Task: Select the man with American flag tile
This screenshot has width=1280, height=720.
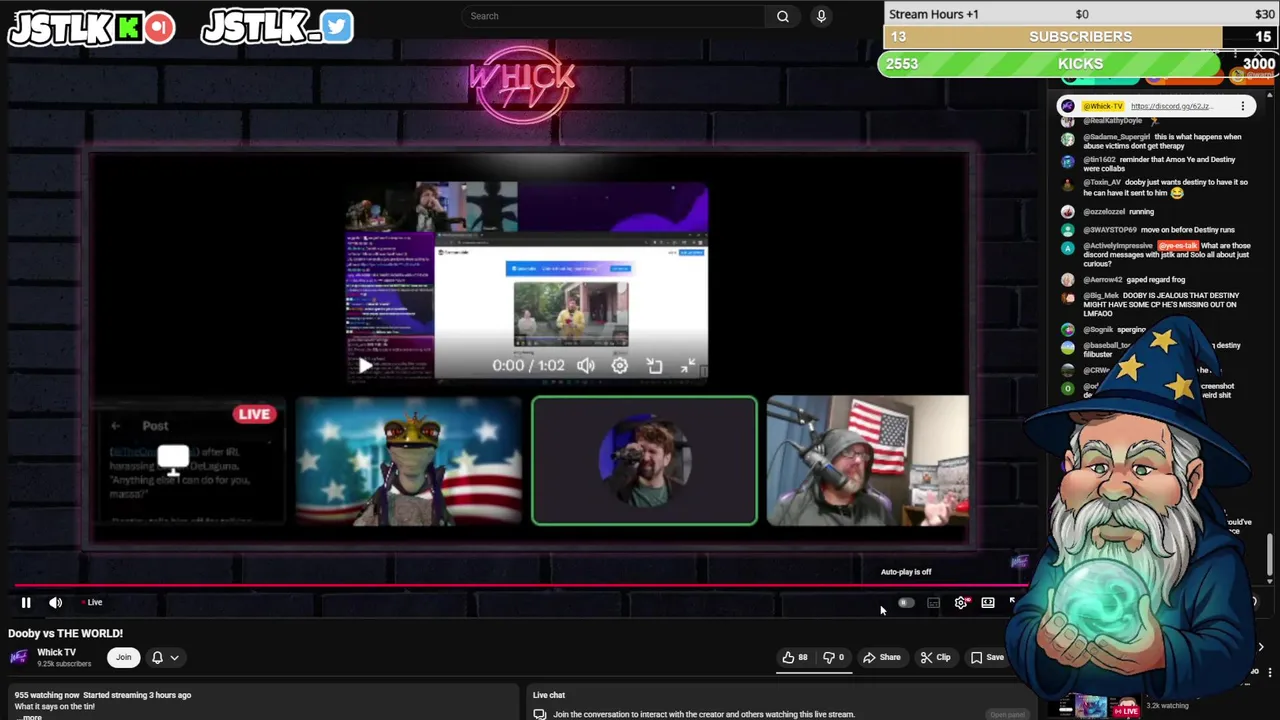Action: pyautogui.click(x=867, y=461)
